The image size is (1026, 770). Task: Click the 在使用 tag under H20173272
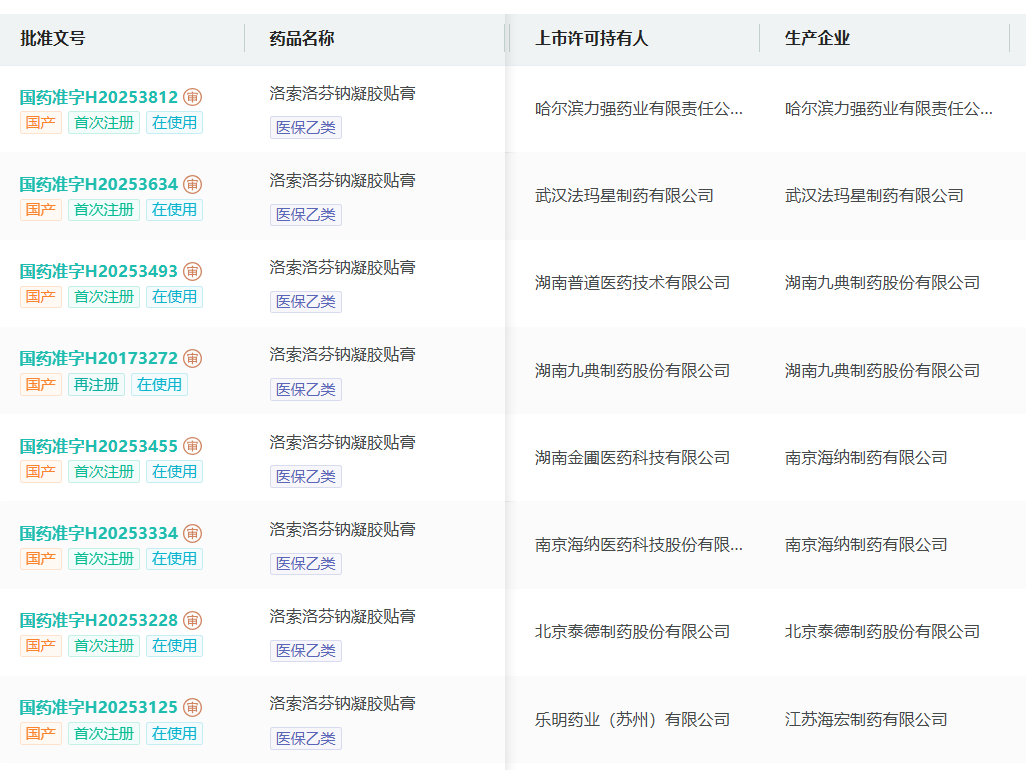tap(159, 385)
